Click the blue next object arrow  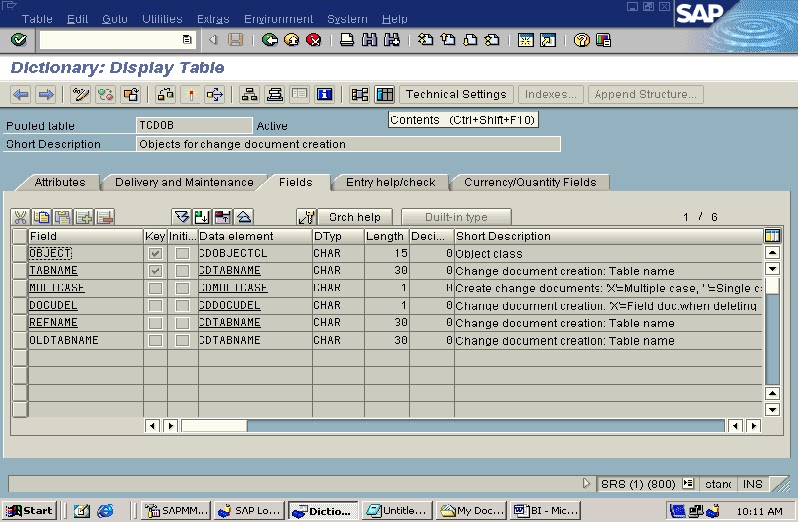coord(46,94)
